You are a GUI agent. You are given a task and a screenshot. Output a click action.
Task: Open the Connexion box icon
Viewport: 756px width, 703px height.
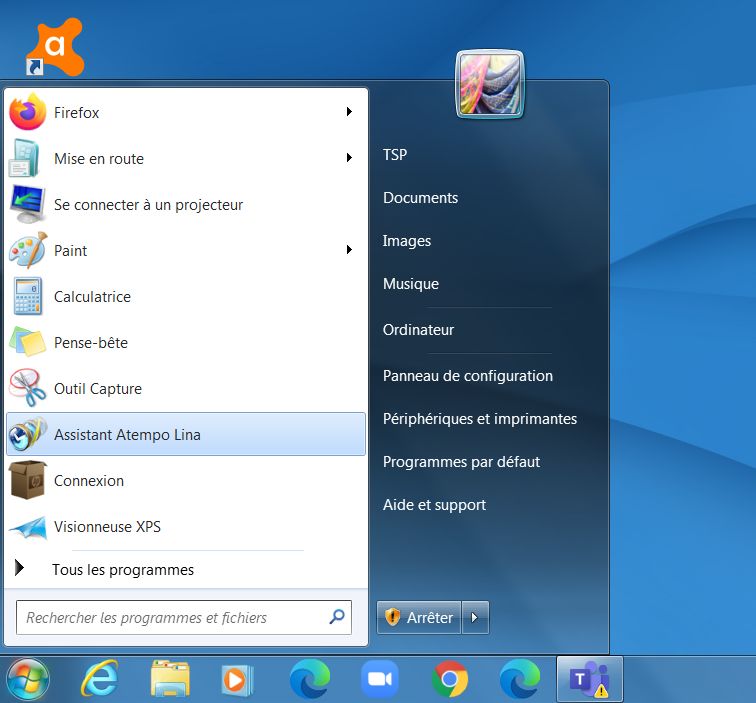click(x=28, y=480)
